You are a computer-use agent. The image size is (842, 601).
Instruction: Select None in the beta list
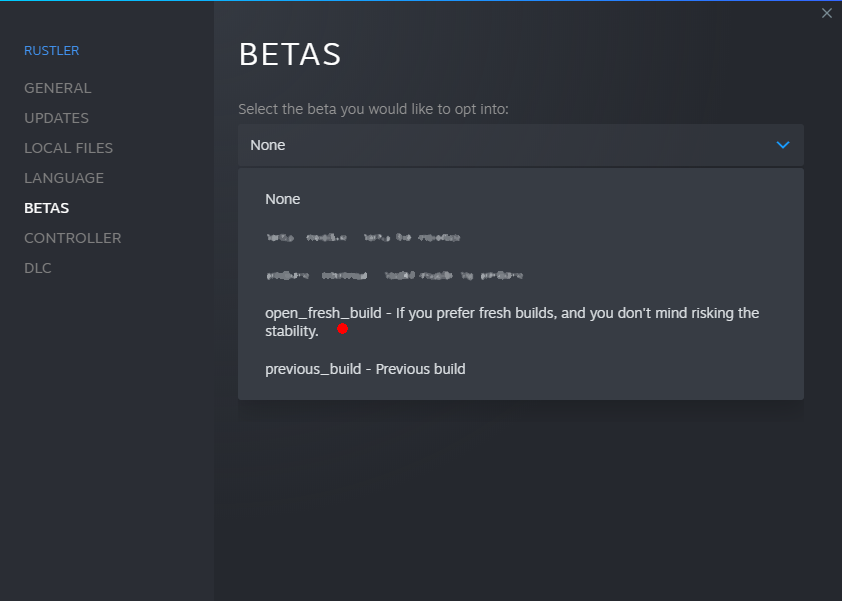[282, 199]
